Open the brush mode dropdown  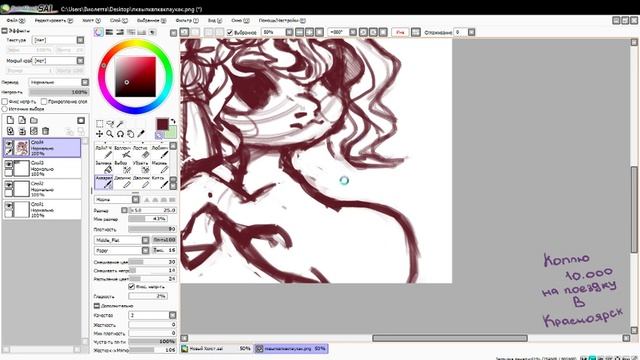coord(136,200)
